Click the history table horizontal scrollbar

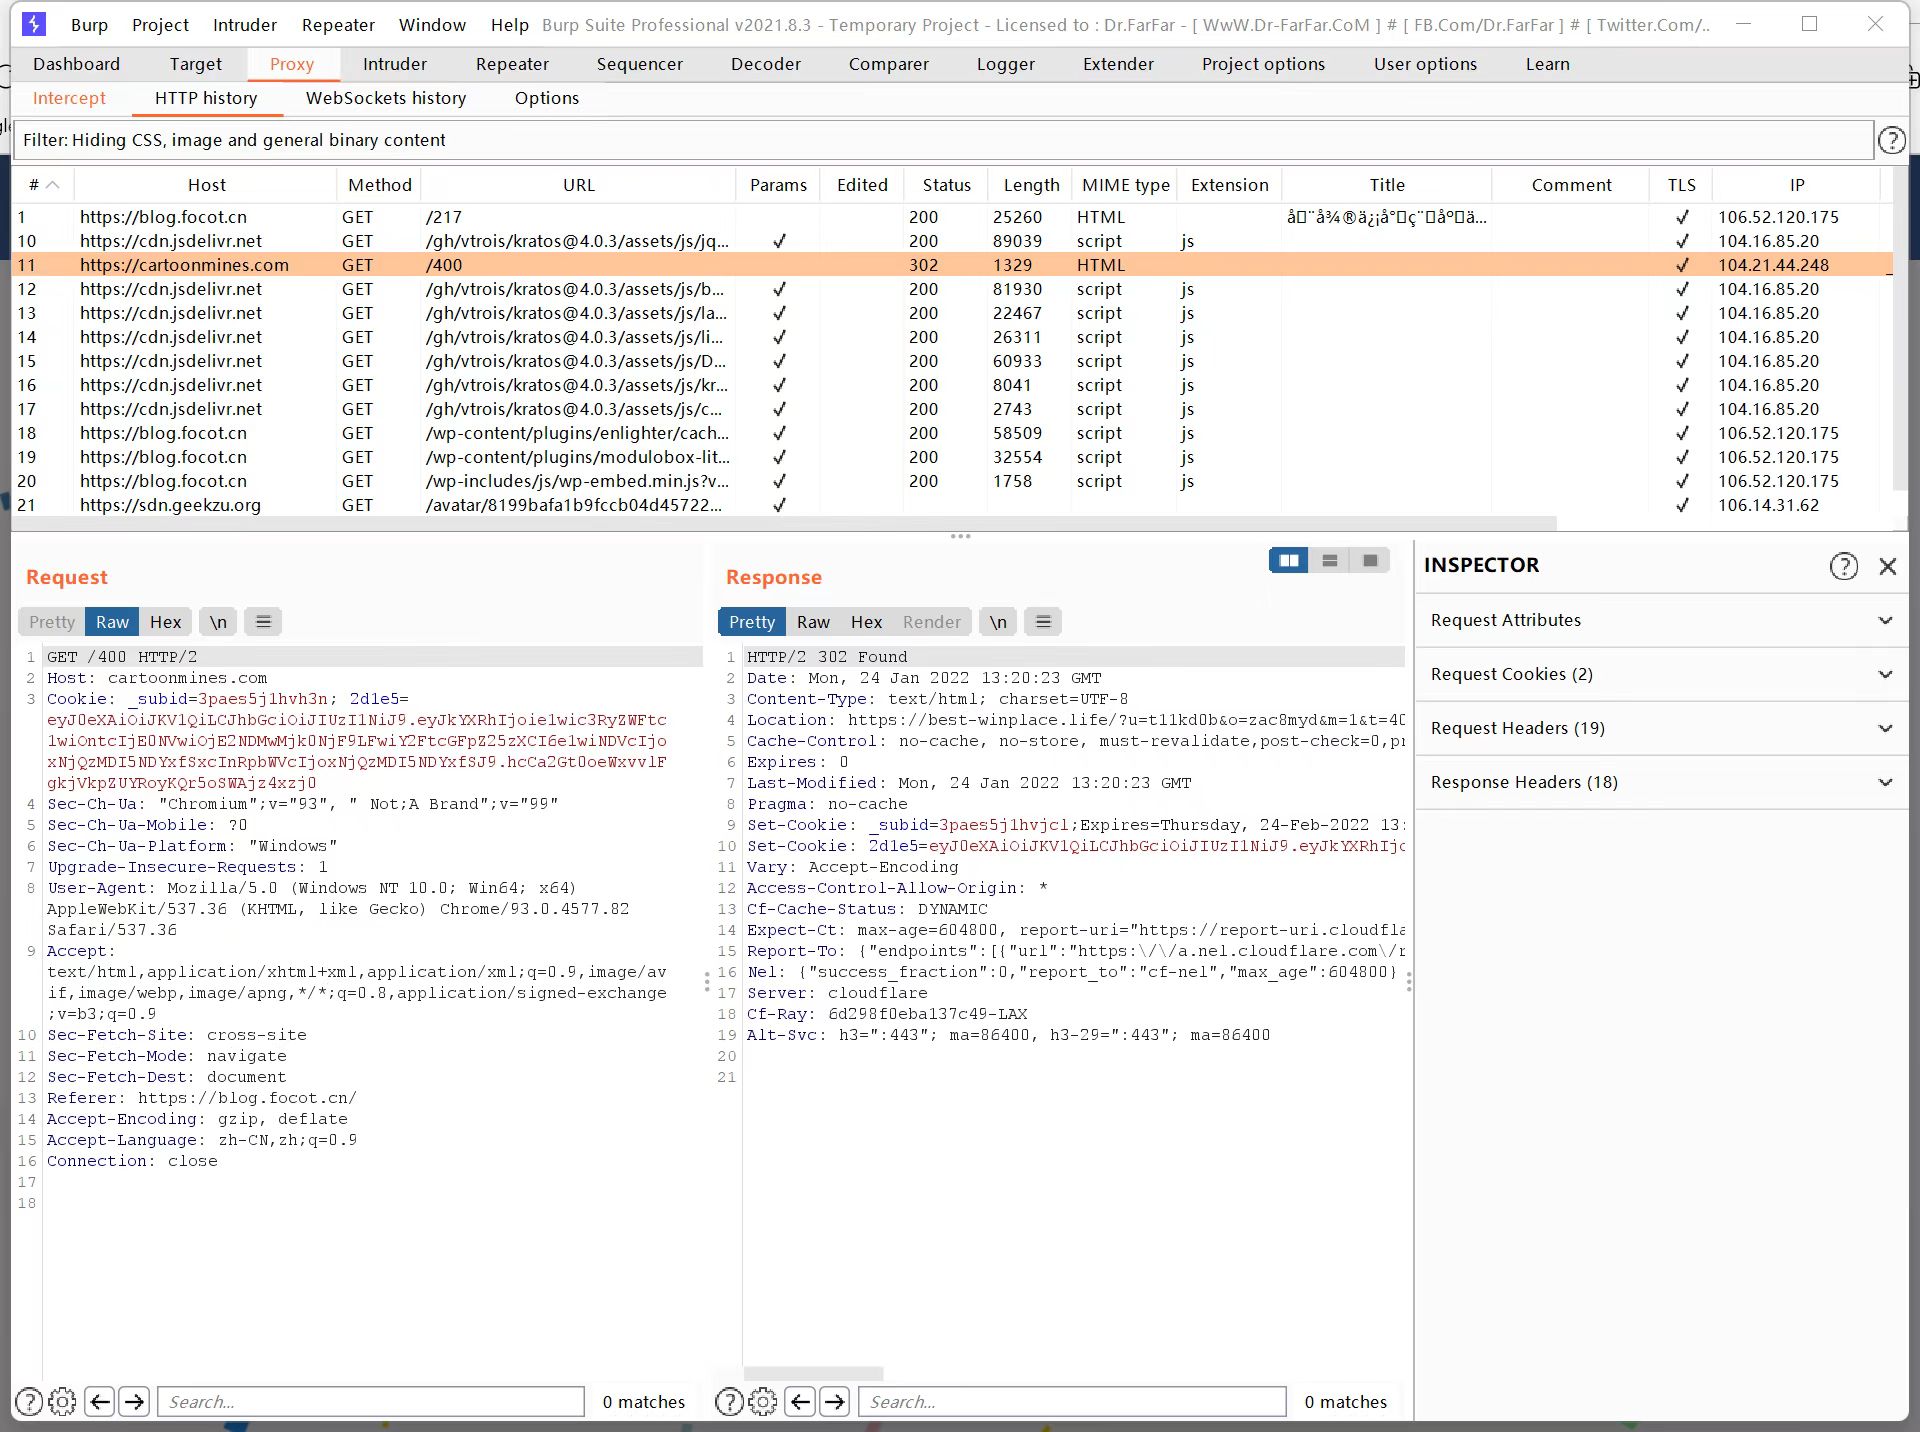click(785, 523)
